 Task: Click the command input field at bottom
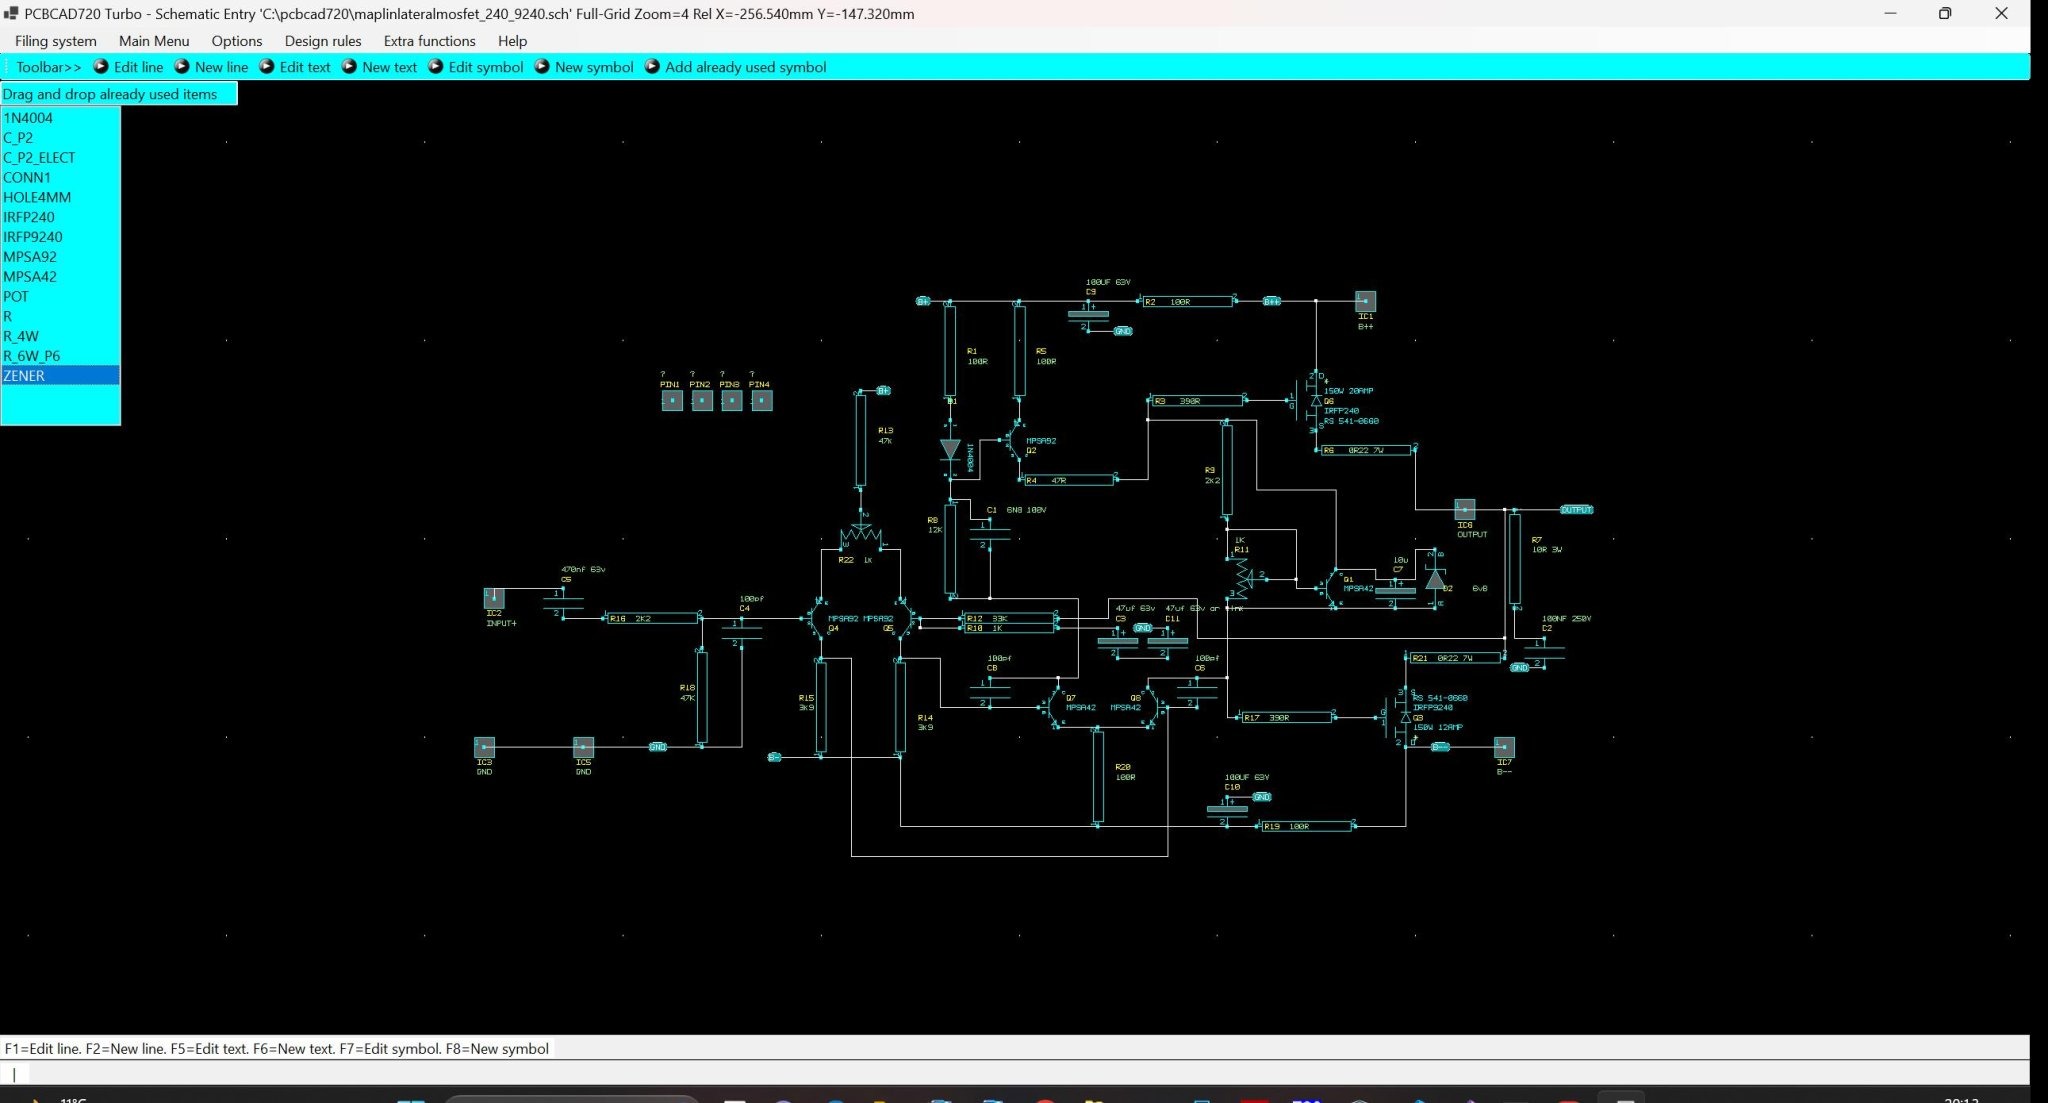coord(1014,1073)
